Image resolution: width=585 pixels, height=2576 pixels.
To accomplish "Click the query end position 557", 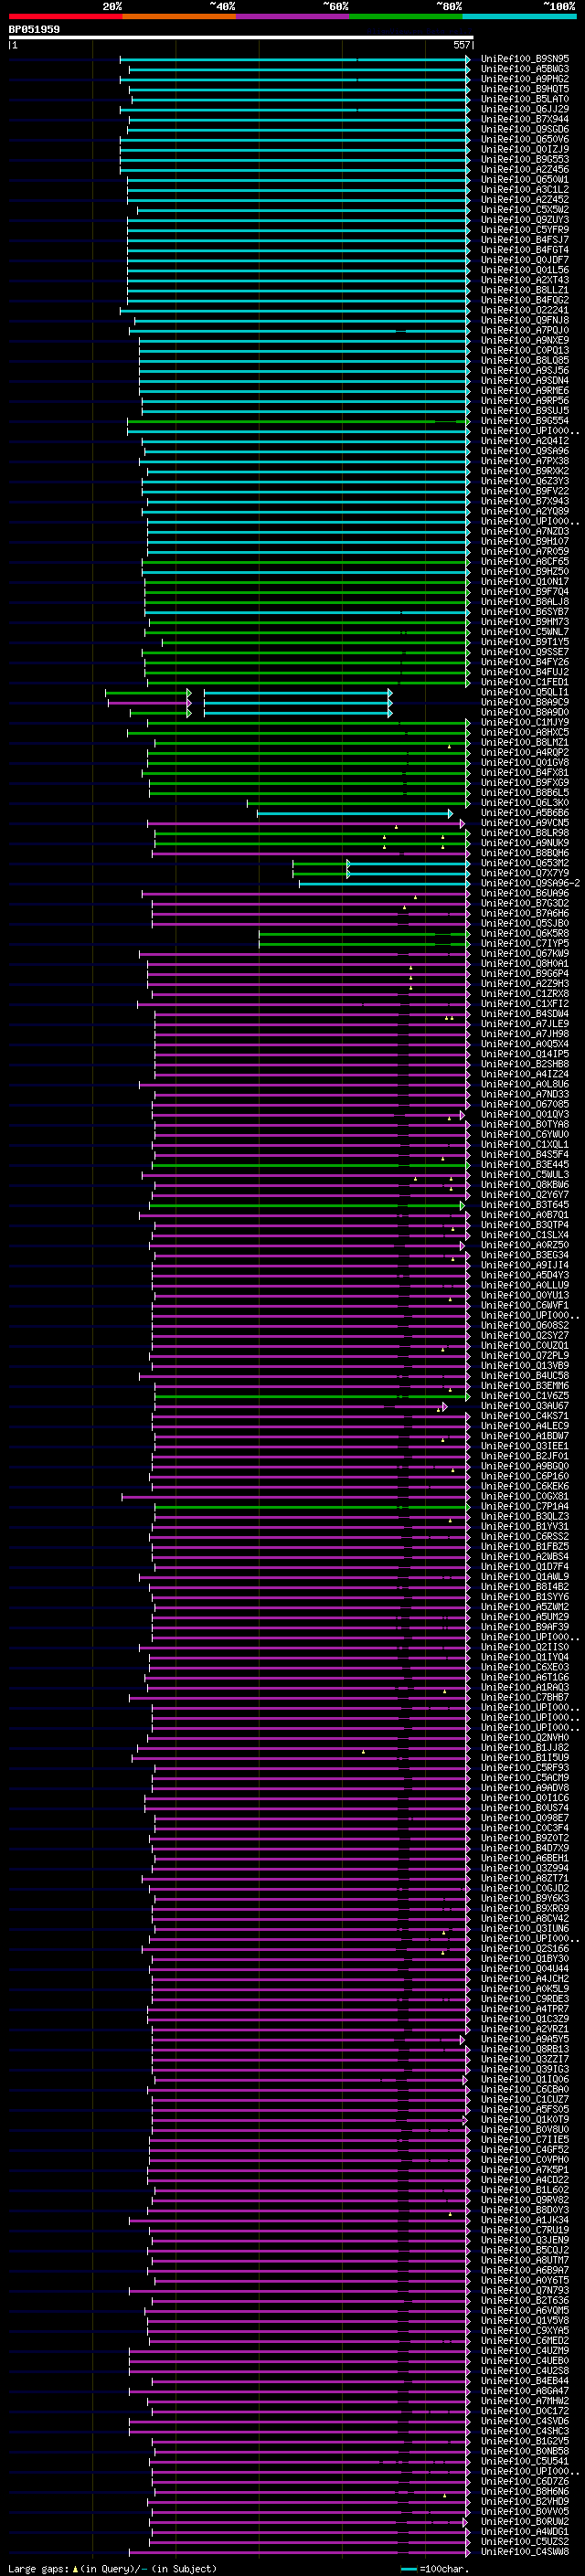I will tap(462, 45).
